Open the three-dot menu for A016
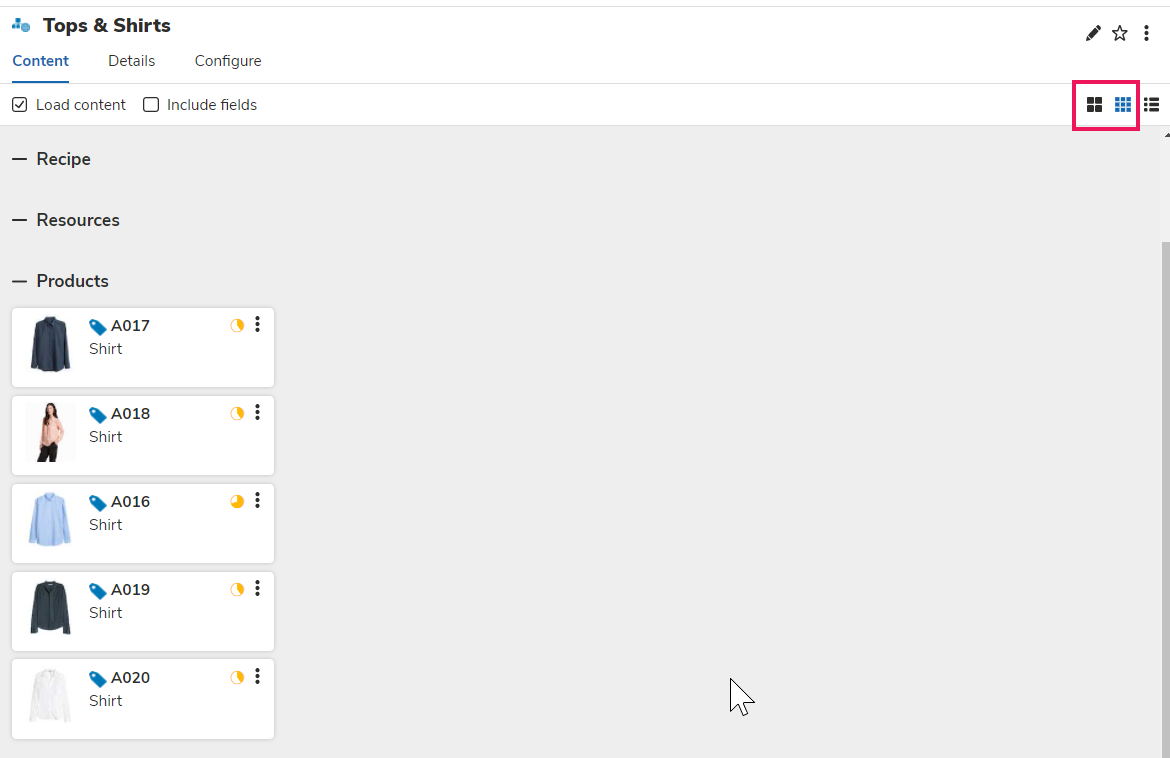The width and height of the screenshot is (1170, 758). [257, 500]
